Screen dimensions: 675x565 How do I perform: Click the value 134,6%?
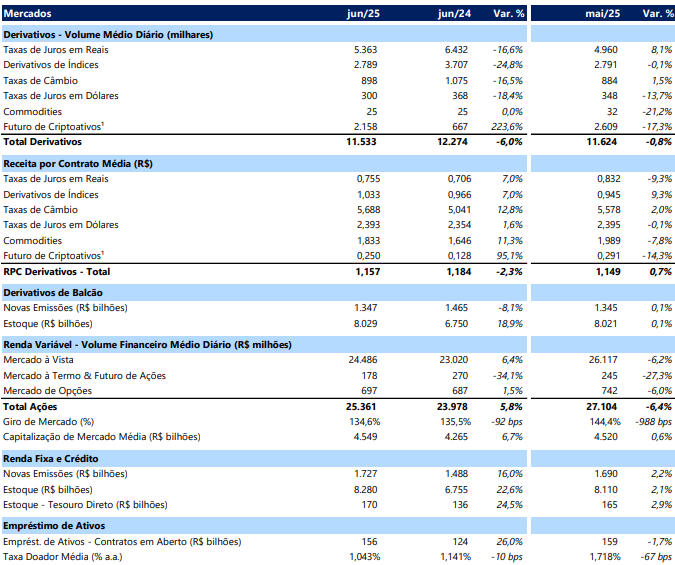pyautogui.click(x=365, y=422)
